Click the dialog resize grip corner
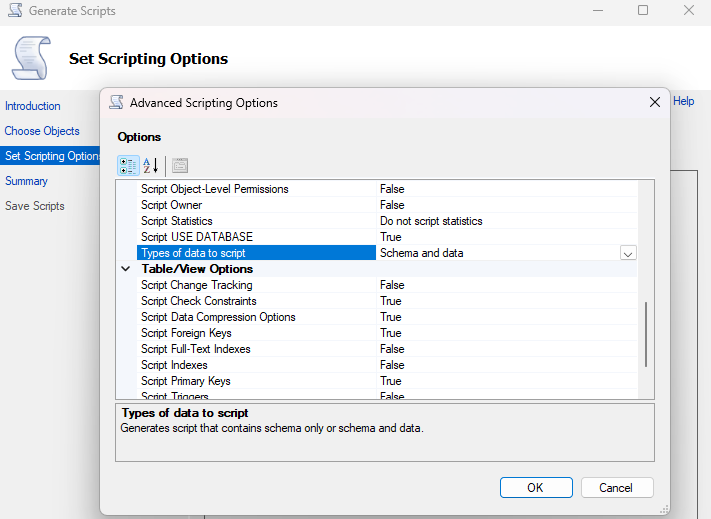The image size is (711, 519). coord(665,509)
